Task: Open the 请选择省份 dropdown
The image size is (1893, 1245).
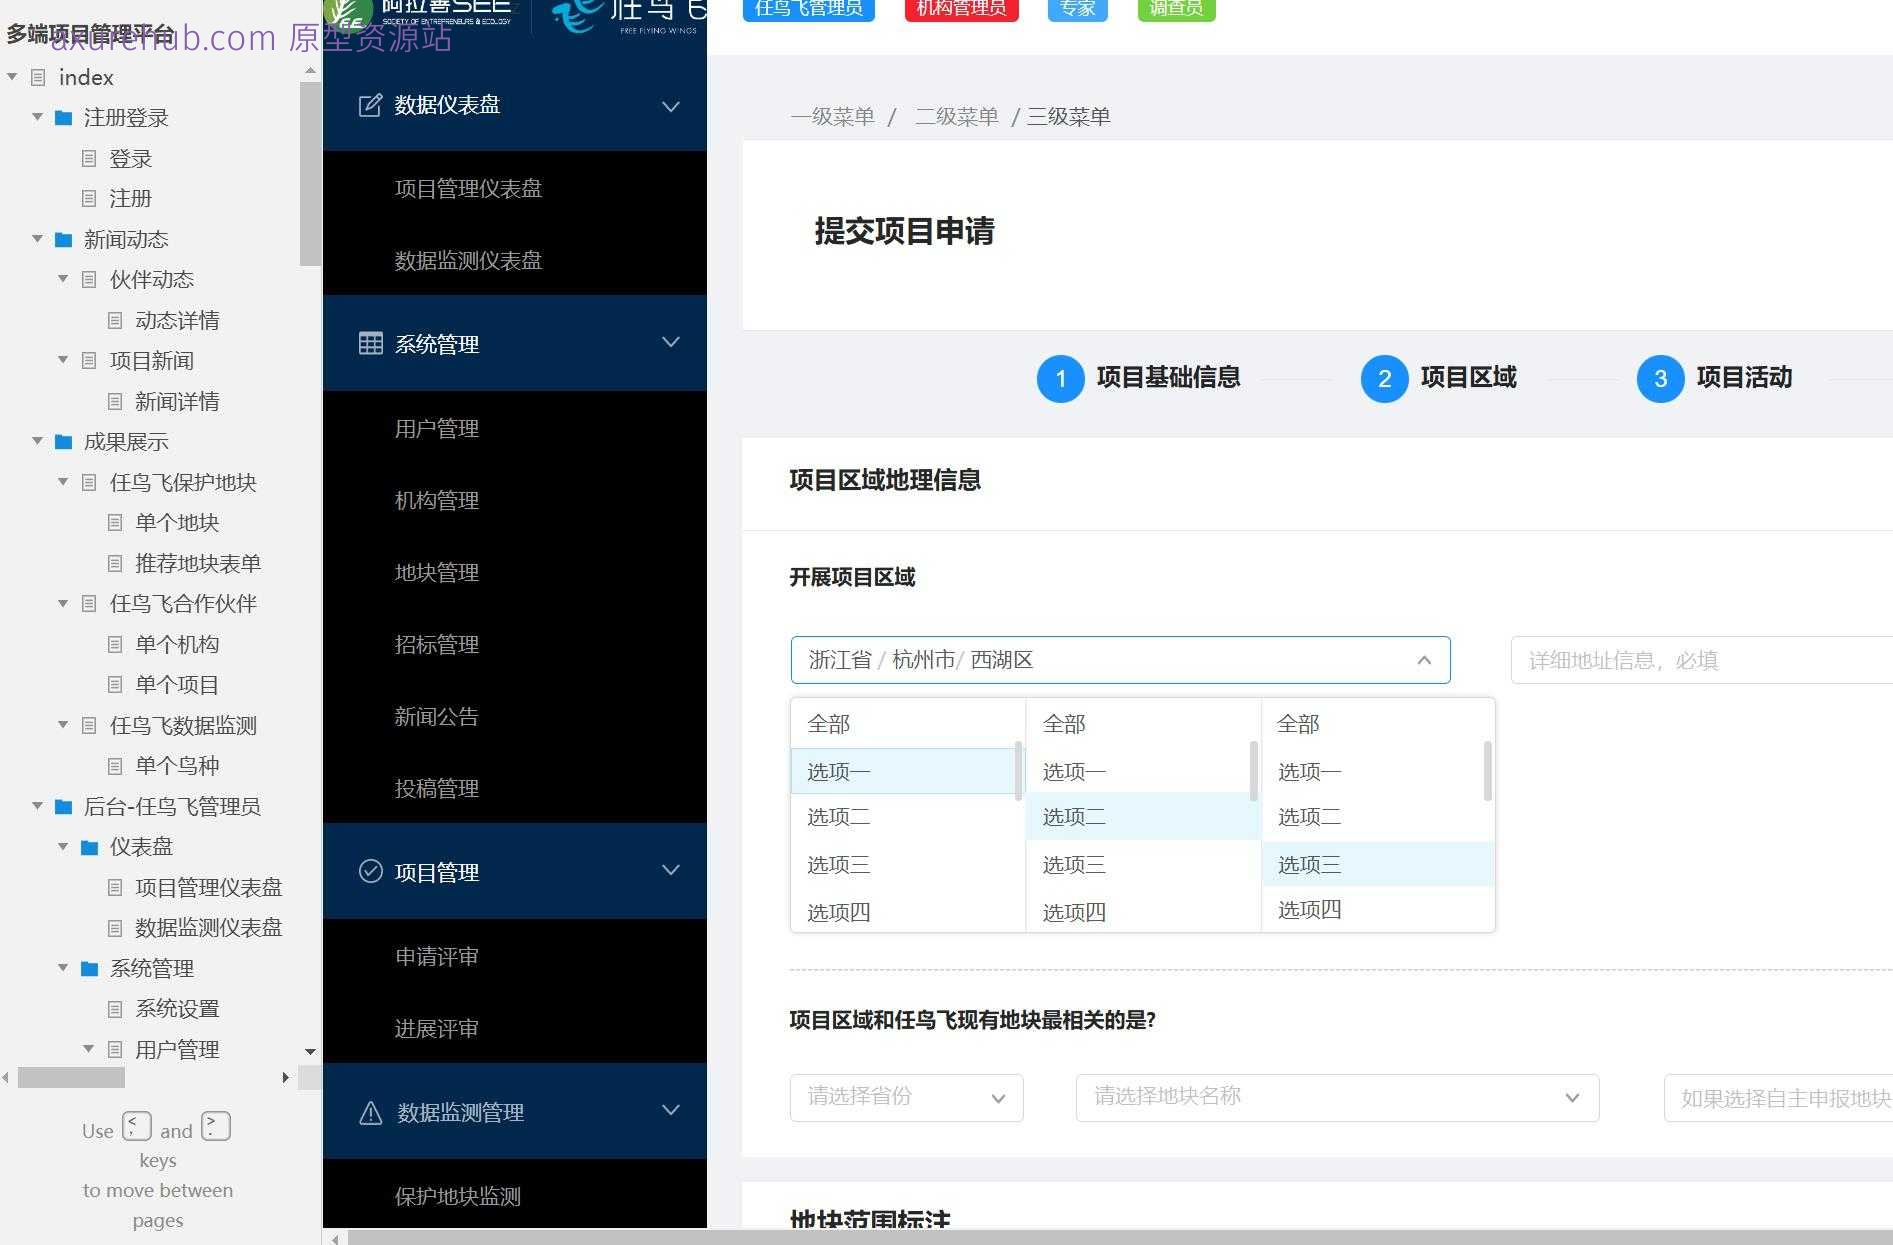Action: tap(905, 1097)
